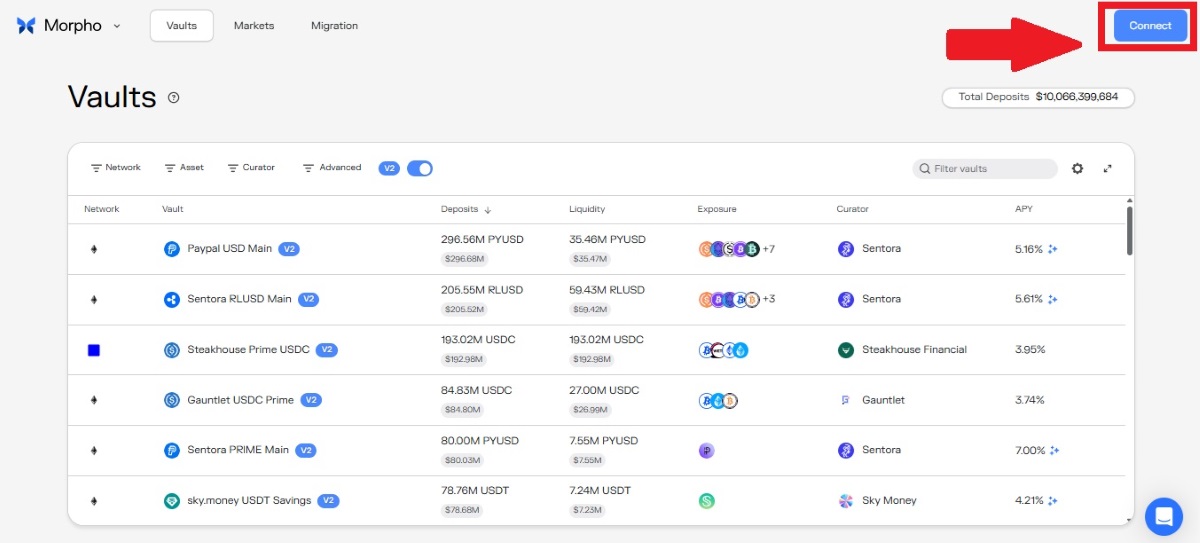Click the PYUSD icon on Sentora PRIME Main

click(172, 450)
